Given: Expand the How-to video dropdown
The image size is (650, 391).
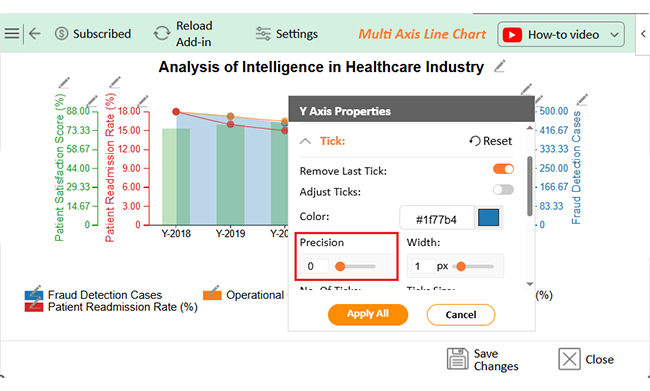Looking at the screenshot, I should [x=614, y=34].
